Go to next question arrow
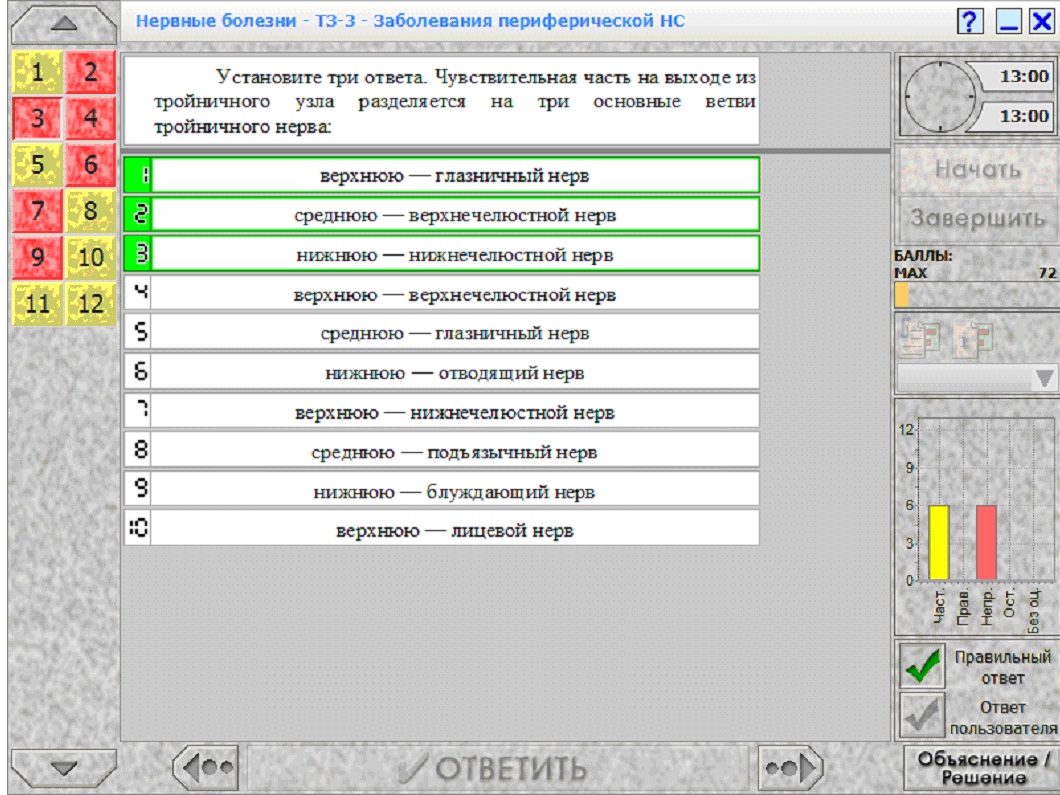 click(791, 767)
